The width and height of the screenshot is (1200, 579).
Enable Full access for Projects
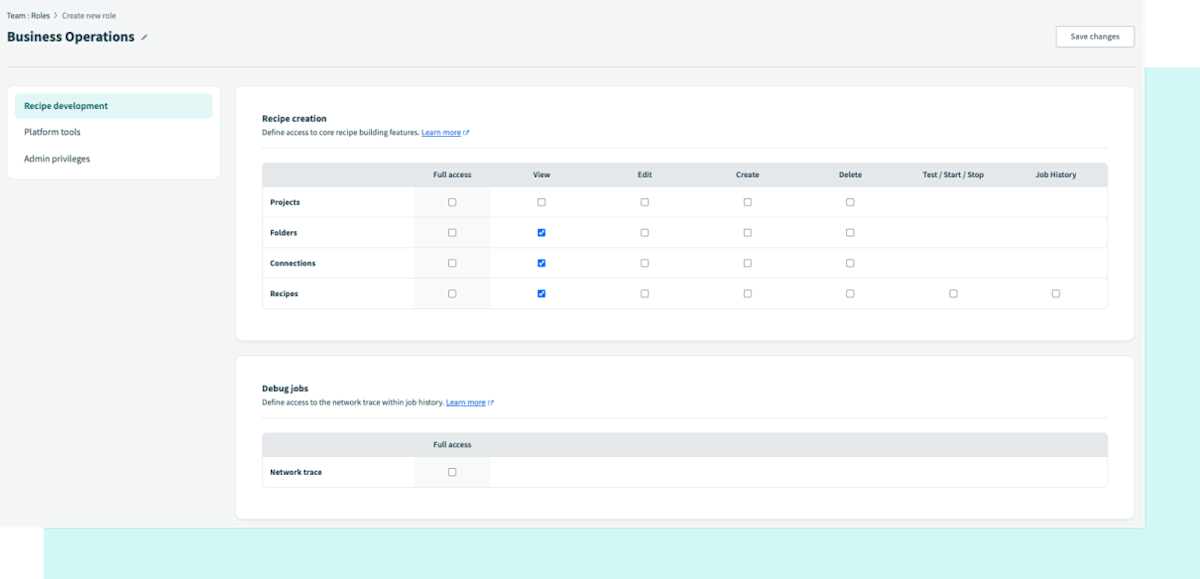click(x=452, y=202)
